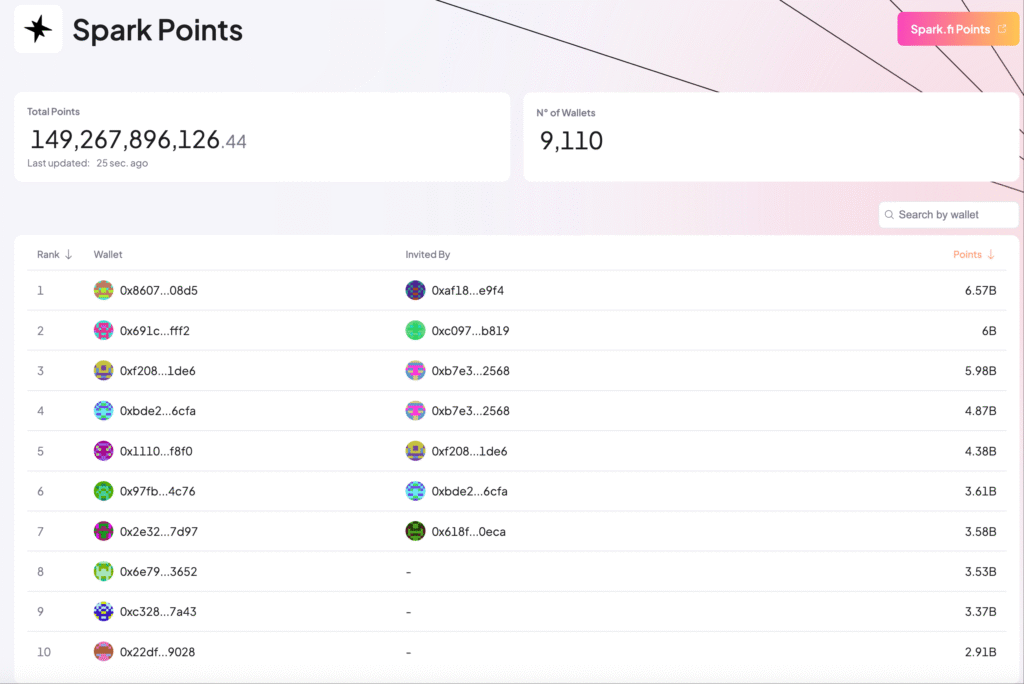Focus the Search by wallet field
Screen dimensions: 1024x684
point(948,214)
